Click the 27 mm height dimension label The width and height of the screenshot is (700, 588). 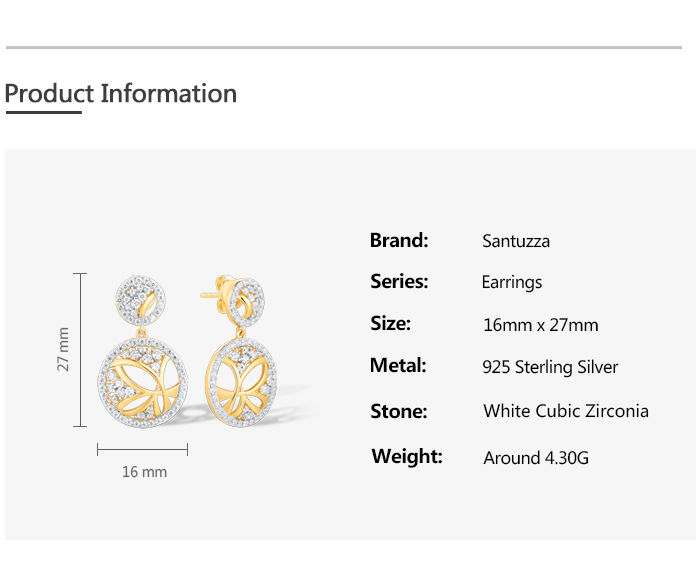63,349
